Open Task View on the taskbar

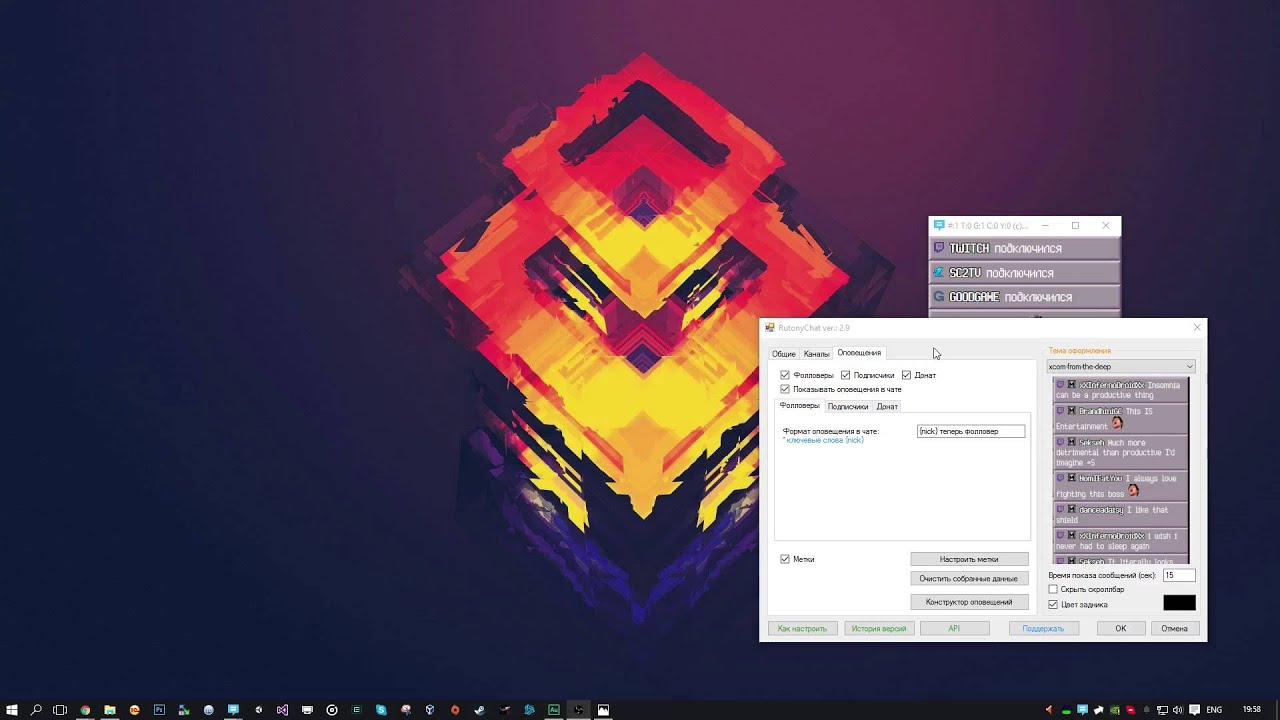point(60,710)
